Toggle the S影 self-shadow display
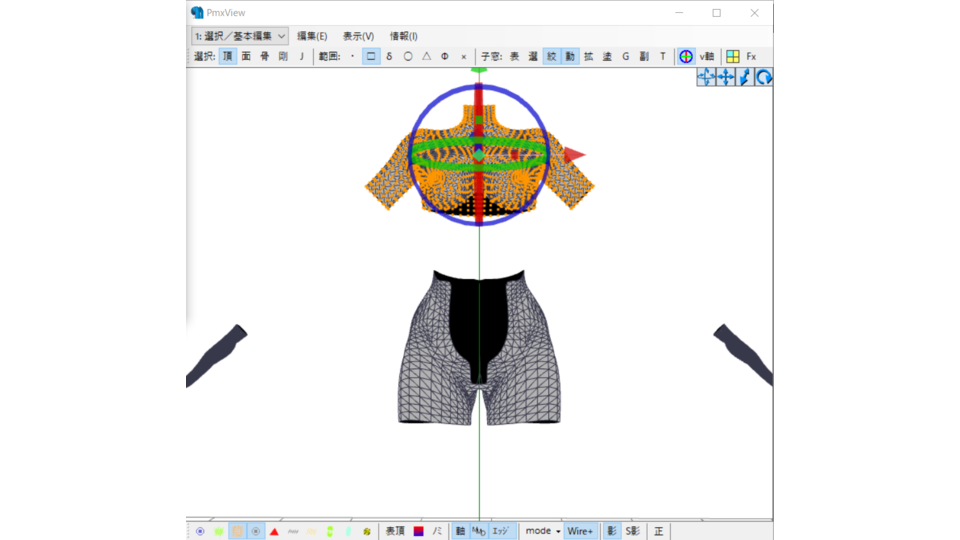960x540 pixels. 632,531
